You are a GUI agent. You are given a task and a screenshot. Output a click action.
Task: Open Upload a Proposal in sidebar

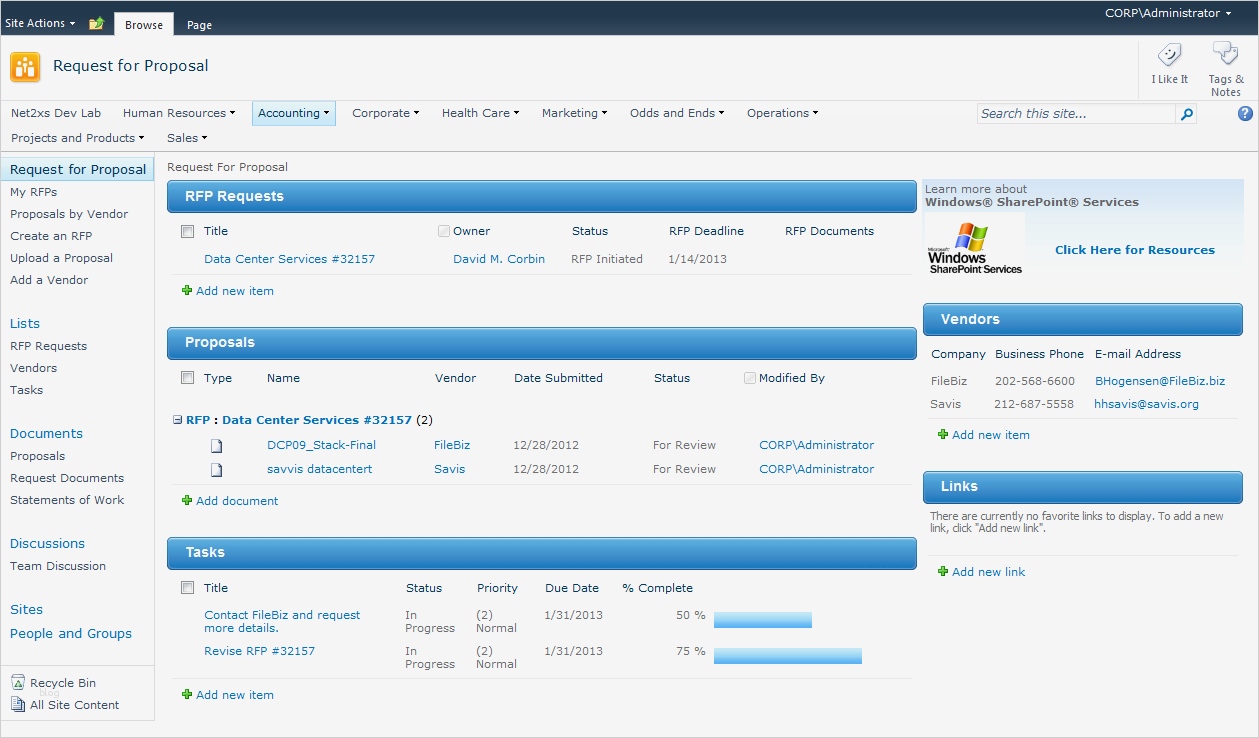pyautogui.click(x=61, y=258)
